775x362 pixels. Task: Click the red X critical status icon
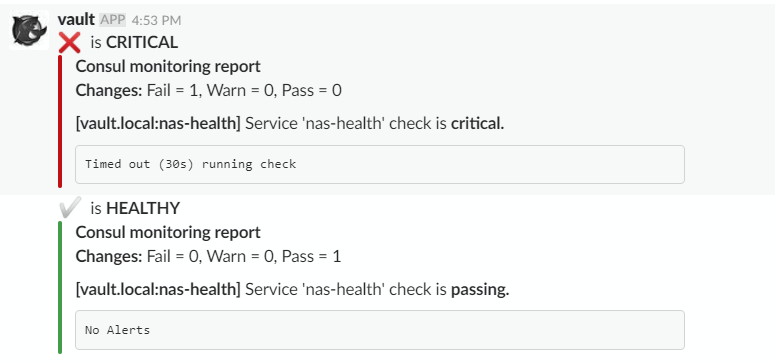[x=69, y=43]
